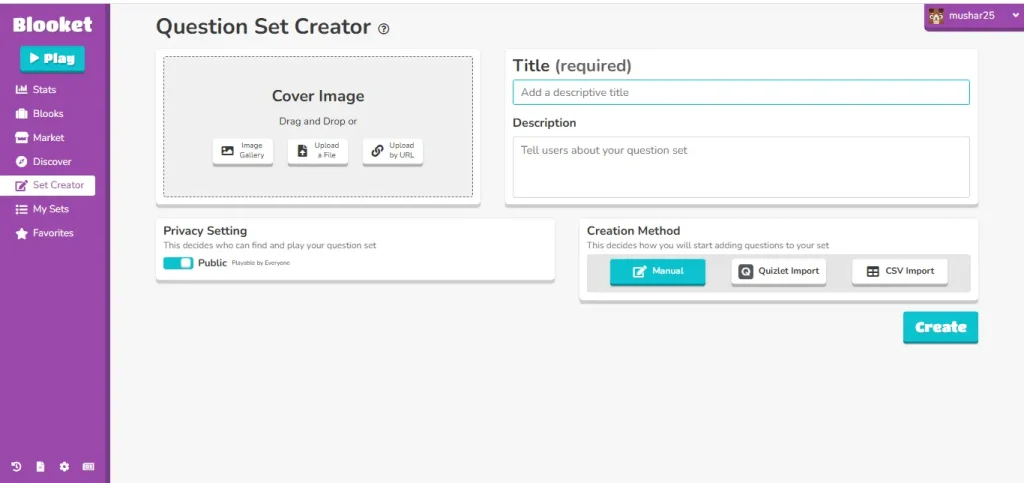Click the Play button
The height and width of the screenshot is (483, 1024).
pyautogui.click(x=52, y=59)
